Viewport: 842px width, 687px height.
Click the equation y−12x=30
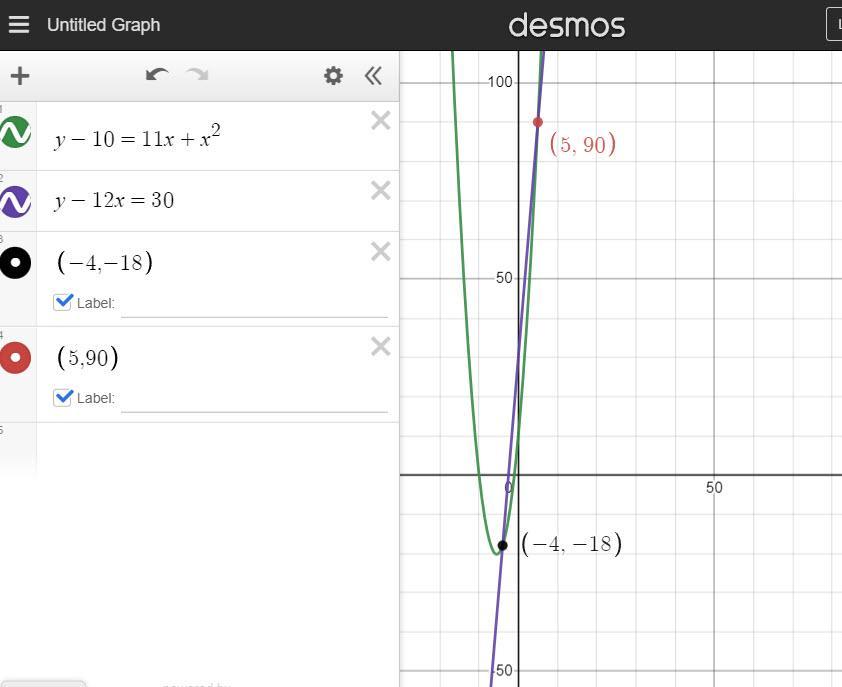tap(114, 200)
